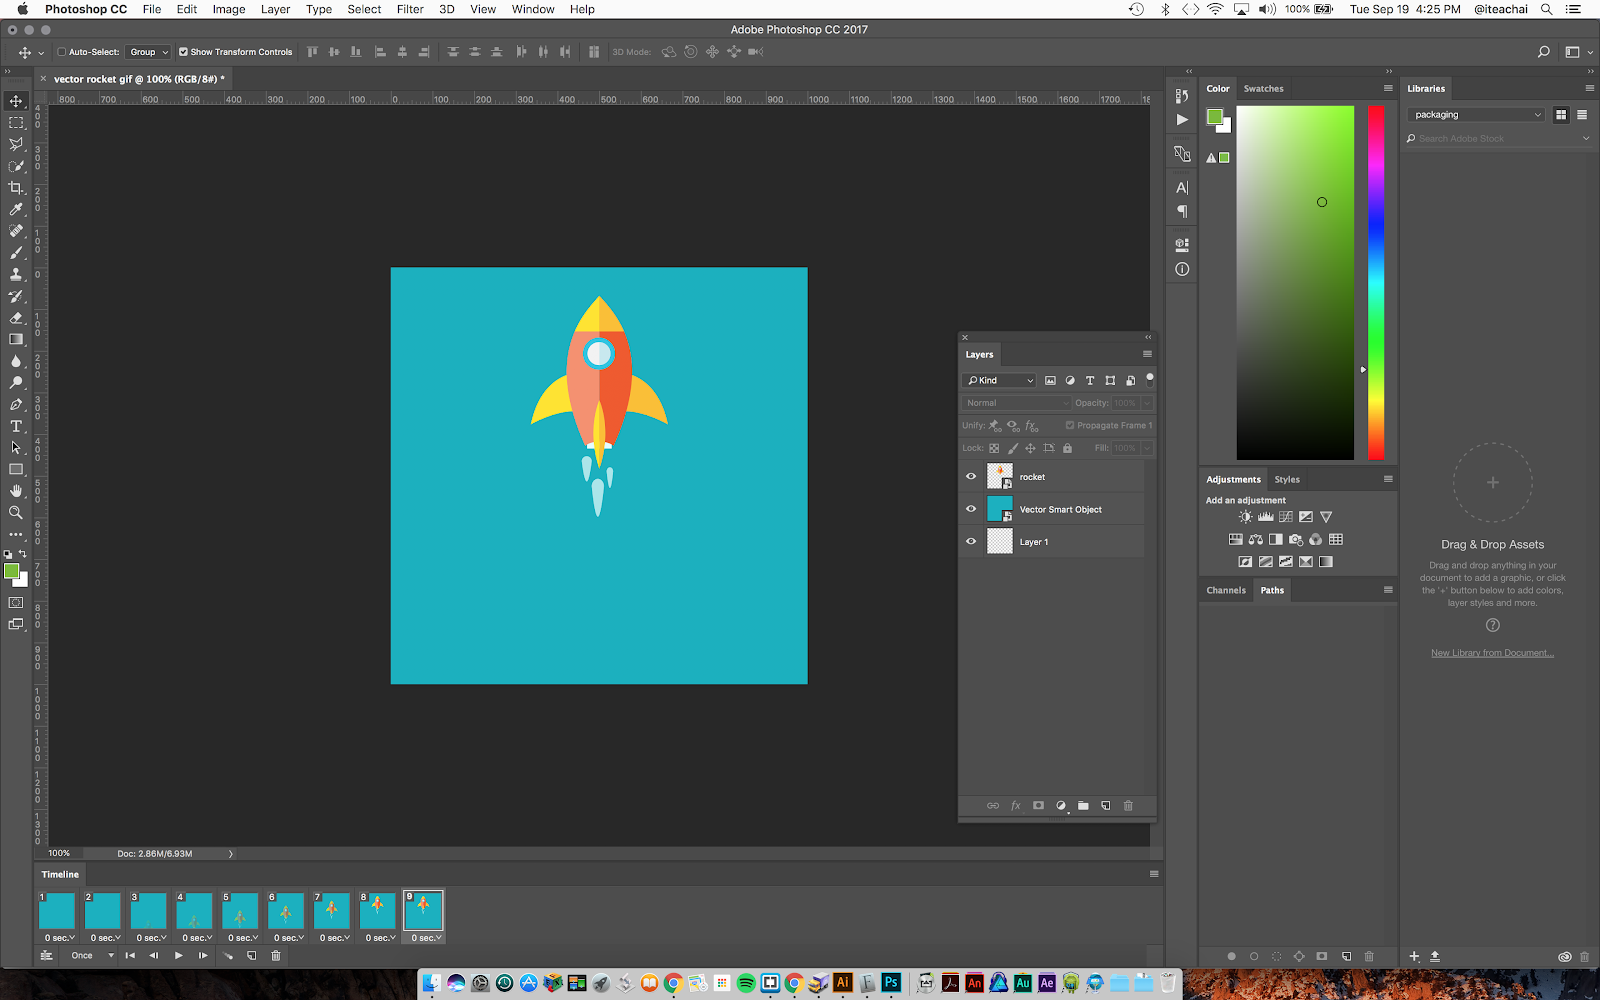The height and width of the screenshot is (1000, 1600).
Task: Choose the Hand tool
Action: point(16,491)
